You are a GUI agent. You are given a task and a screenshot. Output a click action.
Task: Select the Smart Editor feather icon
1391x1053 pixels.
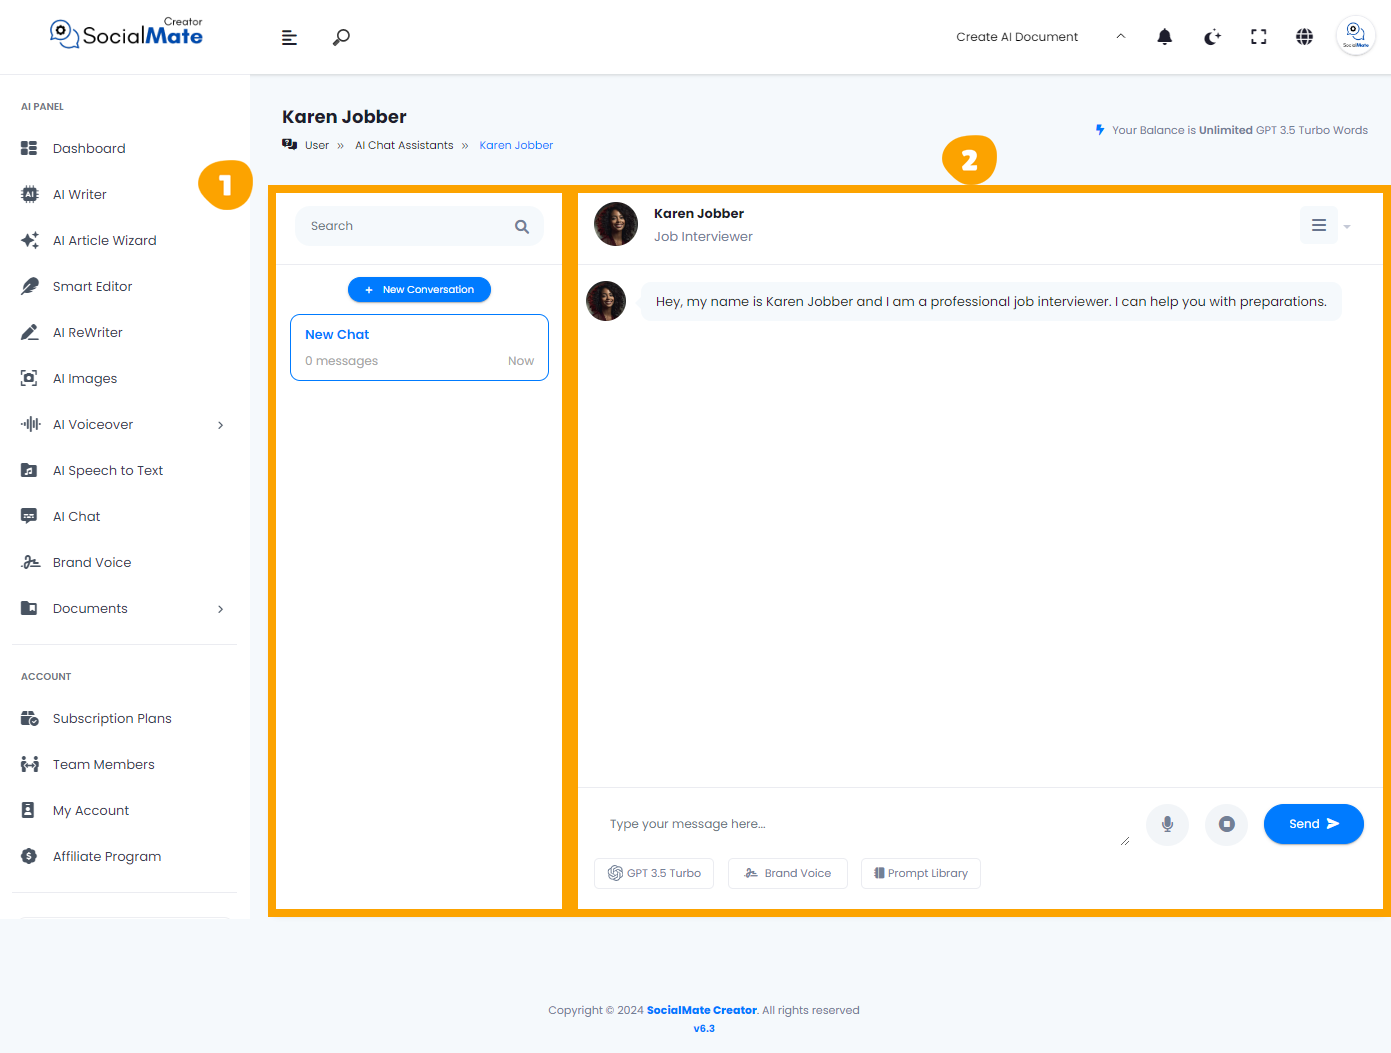coord(30,286)
